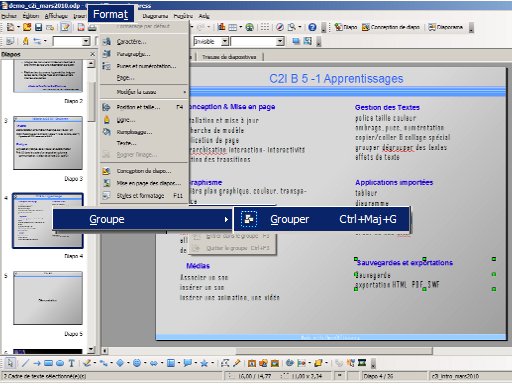512x384 pixels.
Task: Choose Conception de diapo... menu entry
Action: [x=144, y=171]
